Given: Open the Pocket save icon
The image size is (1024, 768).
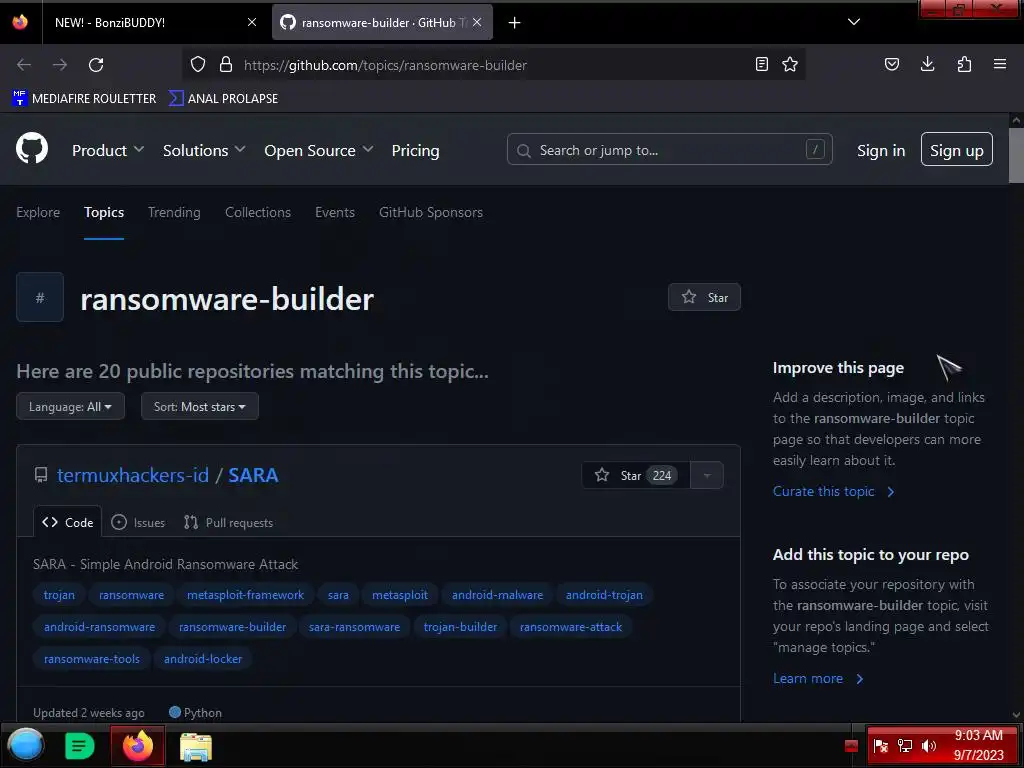Looking at the screenshot, I should click(891, 64).
